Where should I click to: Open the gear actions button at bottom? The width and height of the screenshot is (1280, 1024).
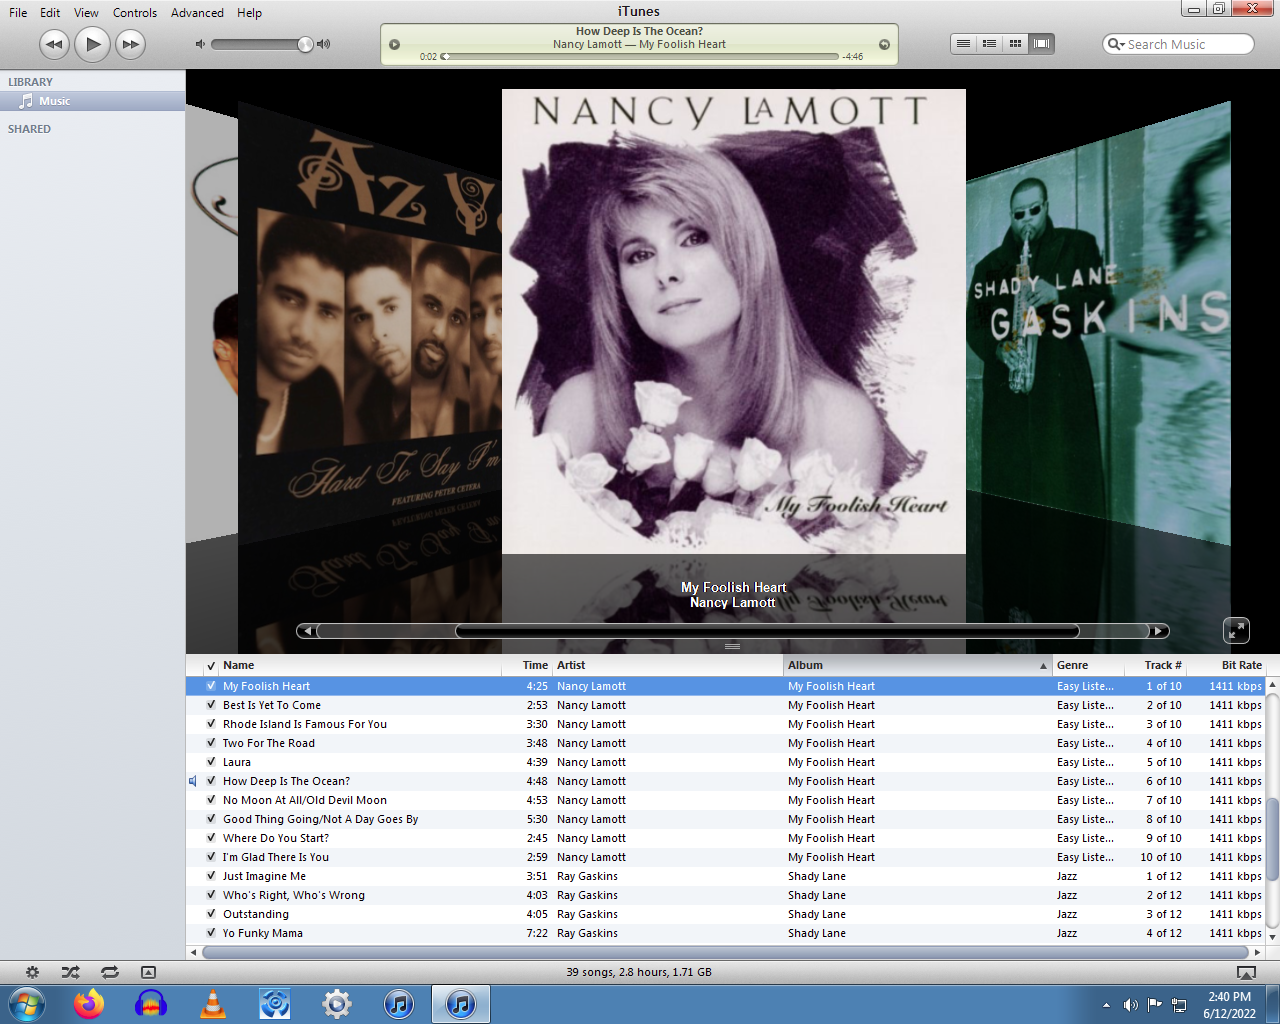tap(32, 972)
